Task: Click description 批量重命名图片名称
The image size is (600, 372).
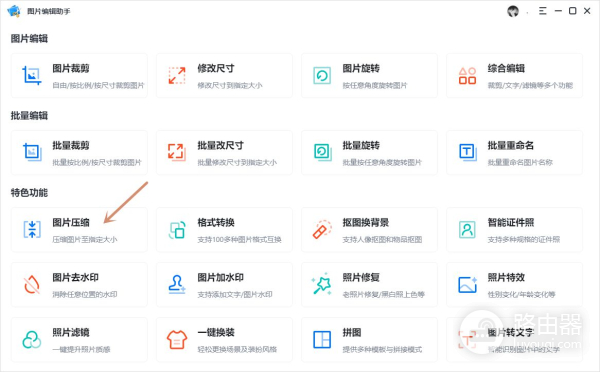Action: click(520, 162)
